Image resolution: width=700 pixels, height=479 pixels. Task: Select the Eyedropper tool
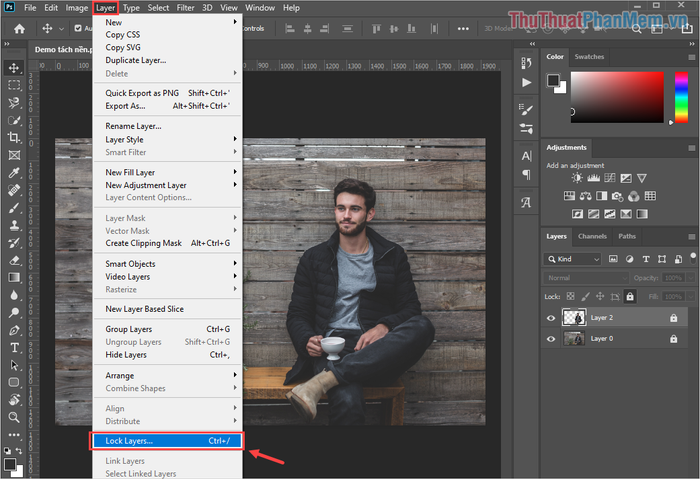coord(14,172)
